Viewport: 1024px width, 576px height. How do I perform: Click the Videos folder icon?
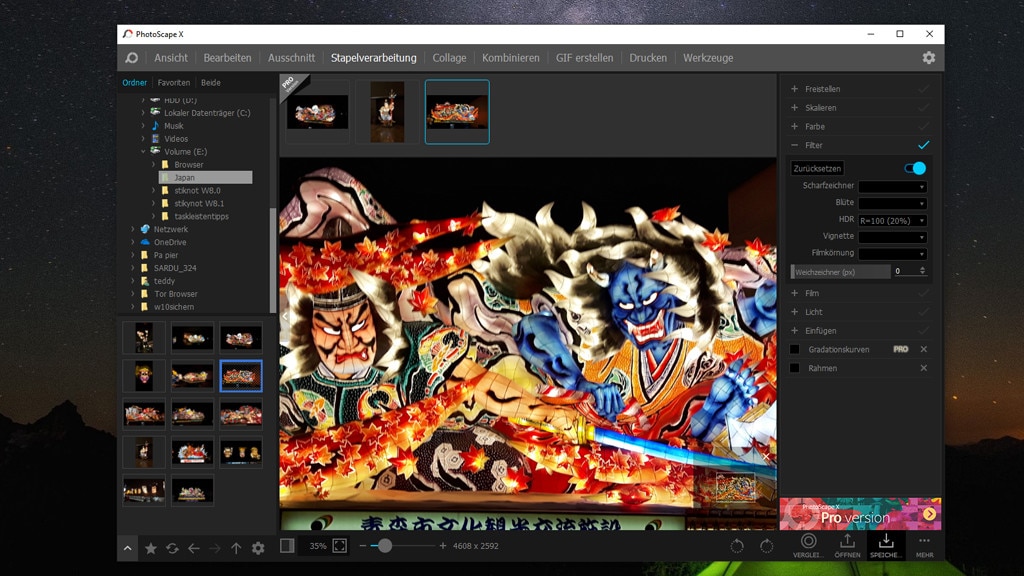[155, 138]
